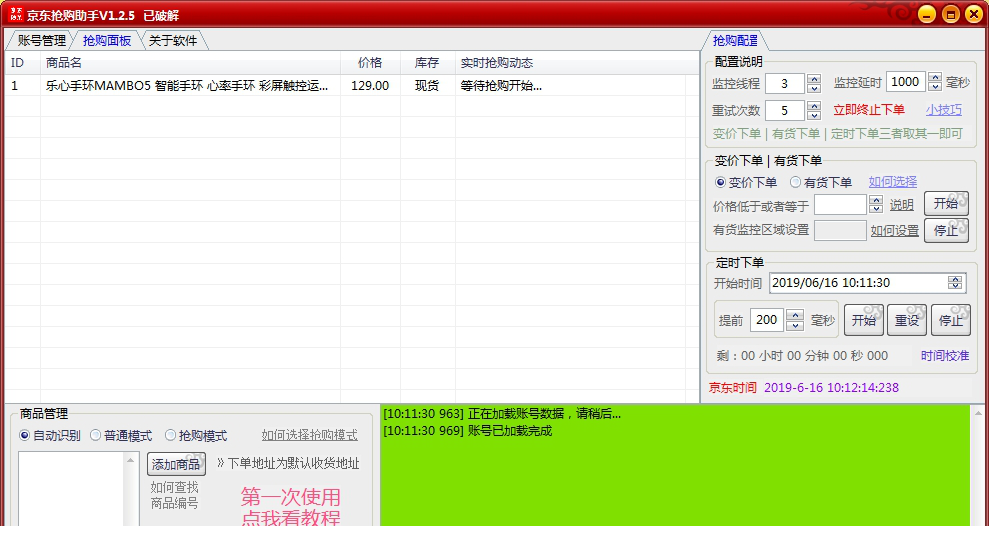
Task: Select the 抢购配置 tab
Action: [735, 40]
